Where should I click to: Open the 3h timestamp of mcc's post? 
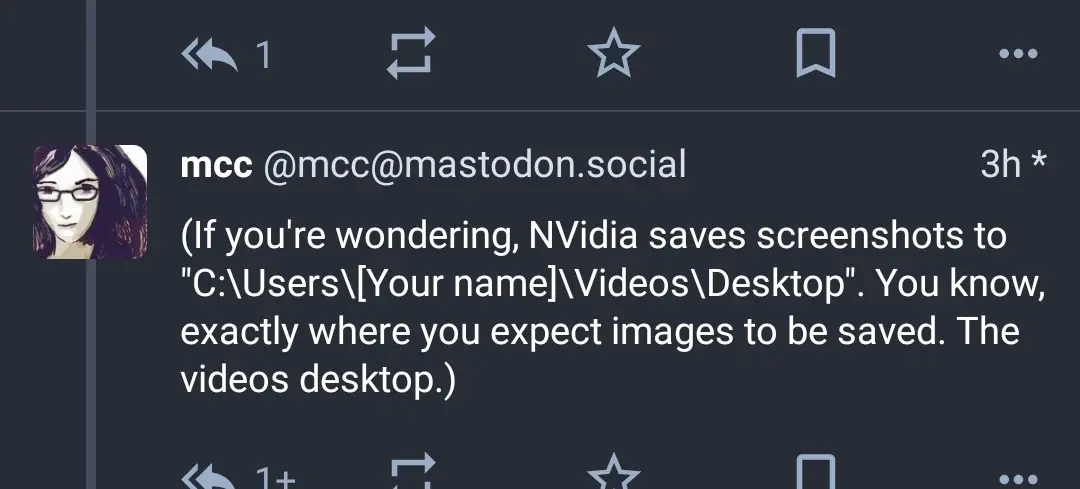(1000, 165)
